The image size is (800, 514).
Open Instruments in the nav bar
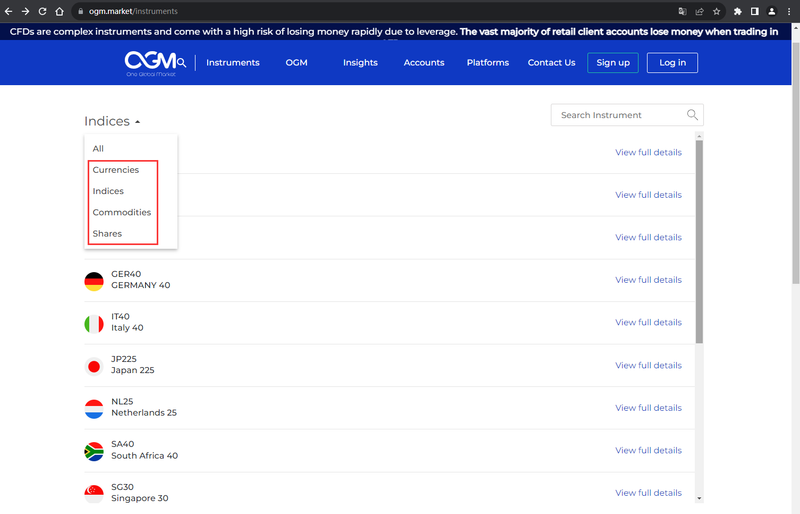tap(233, 63)
